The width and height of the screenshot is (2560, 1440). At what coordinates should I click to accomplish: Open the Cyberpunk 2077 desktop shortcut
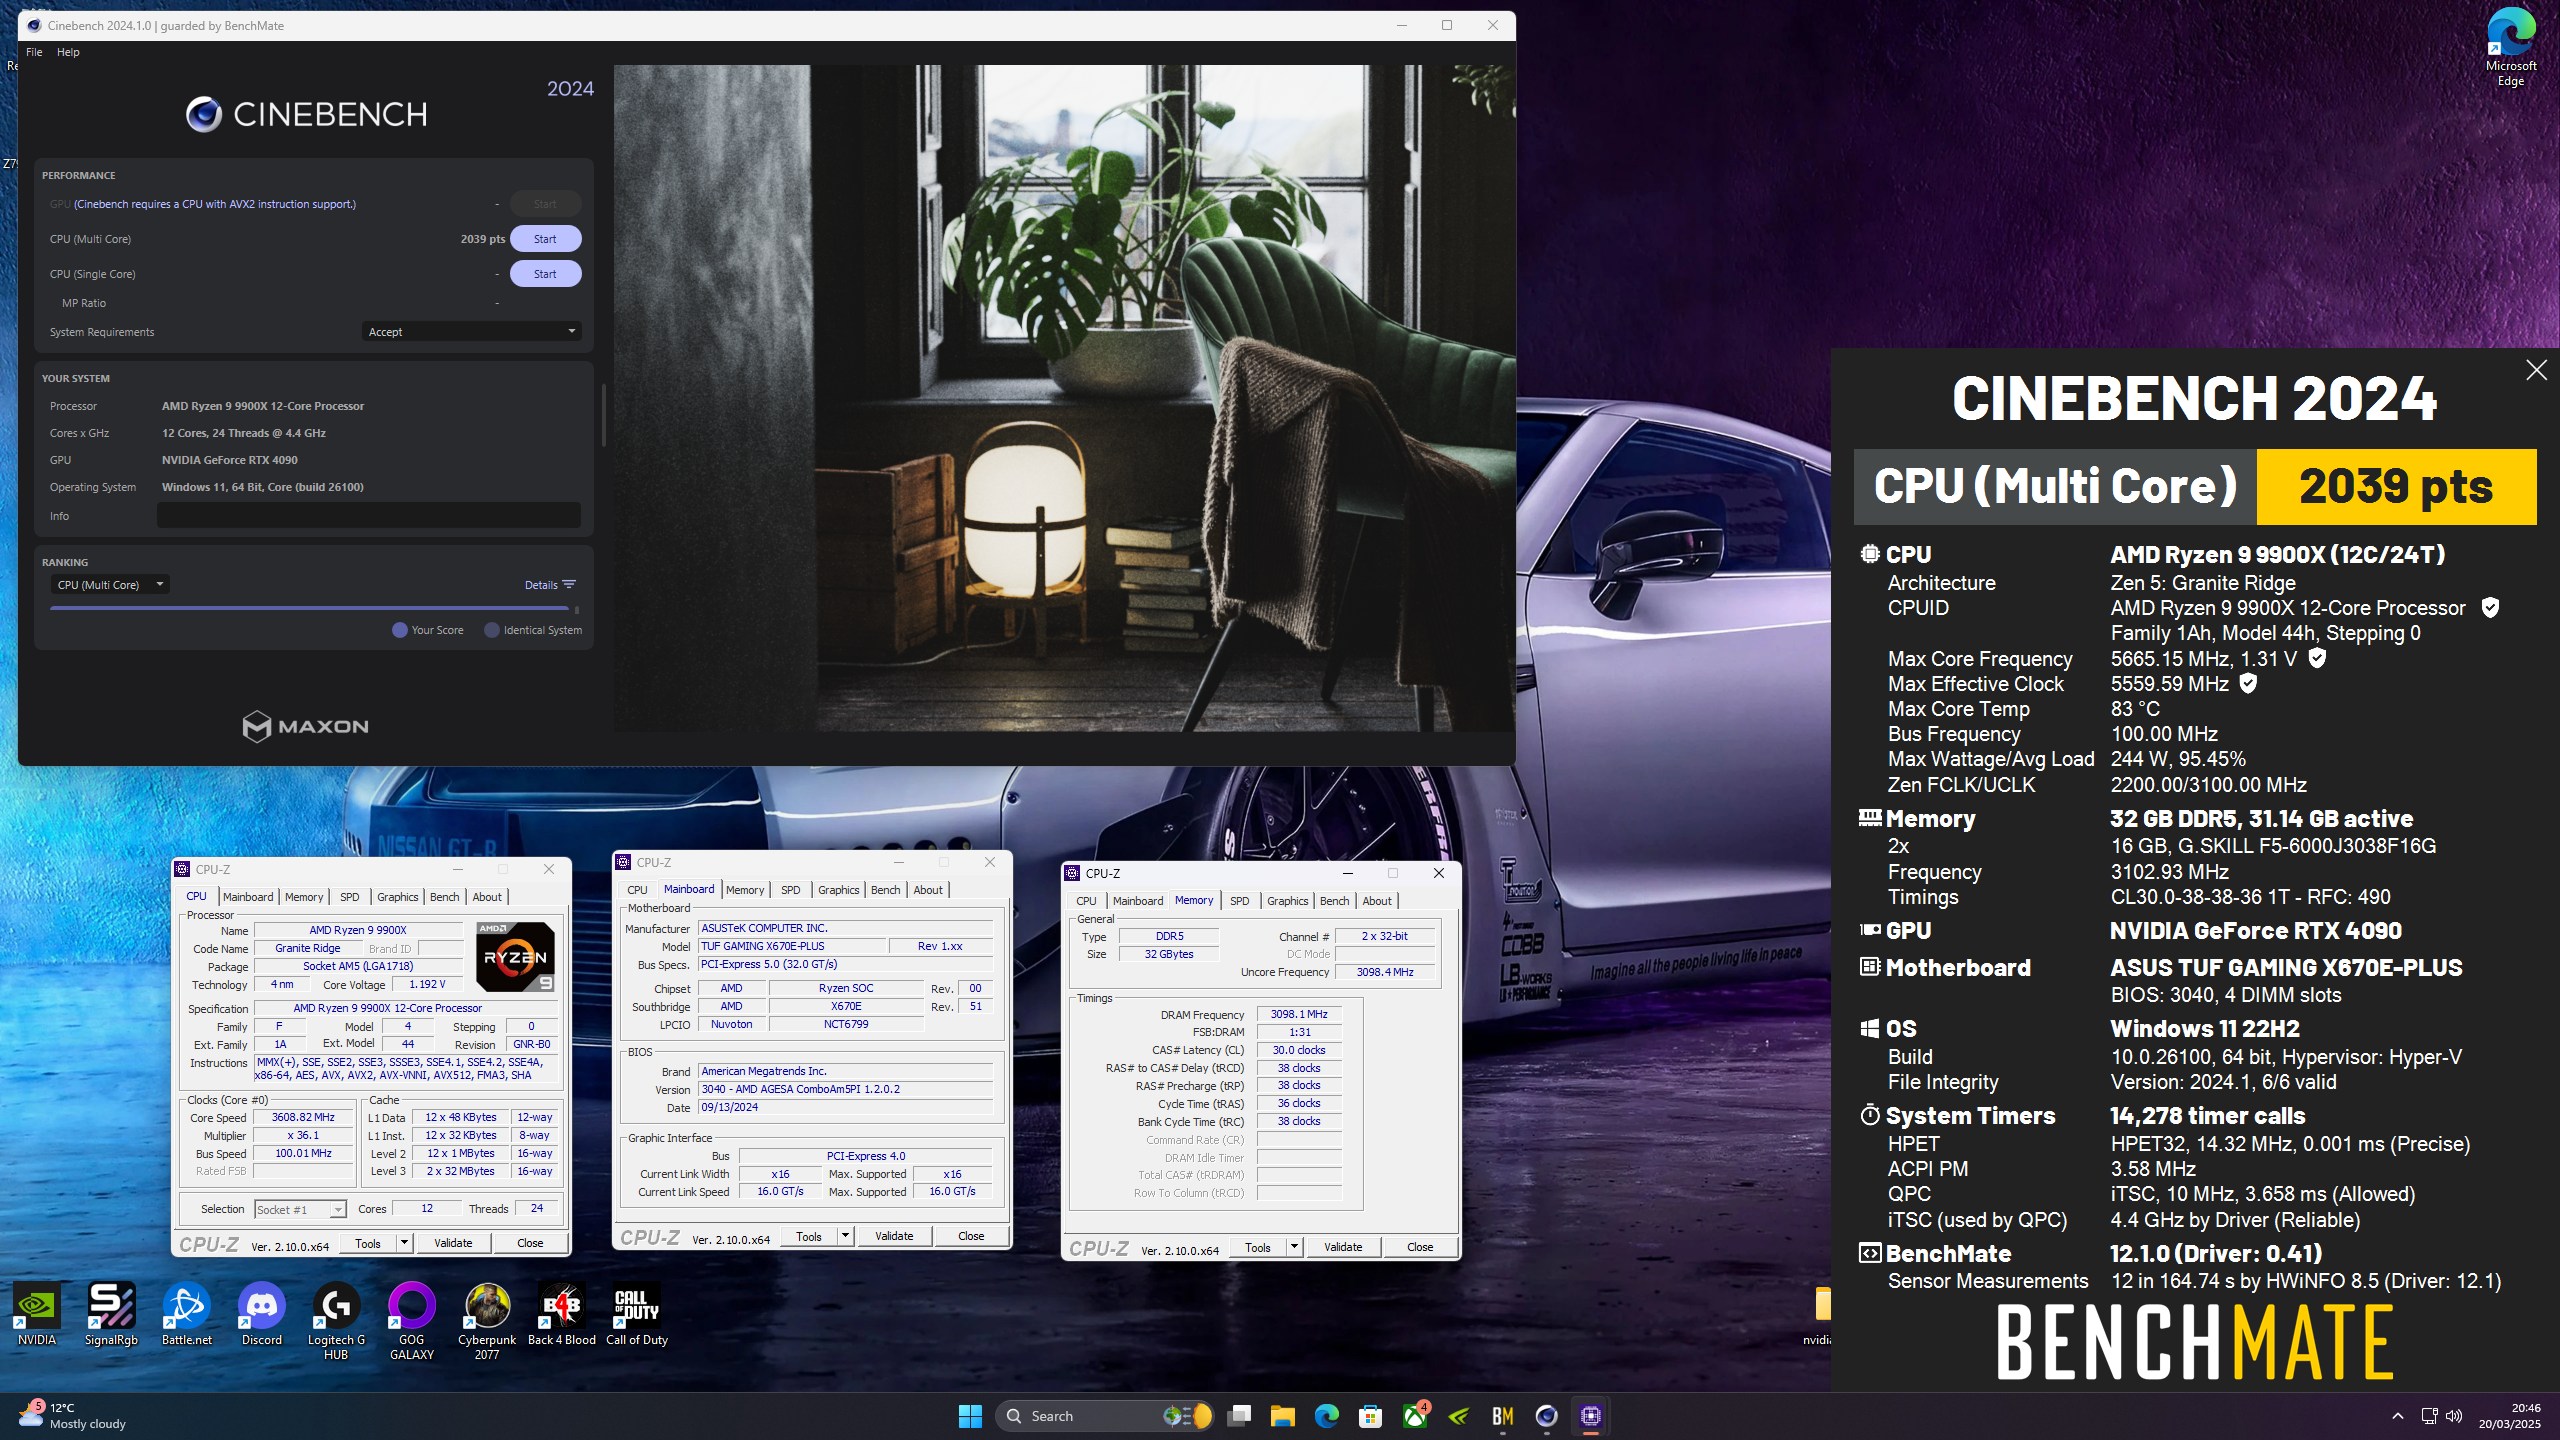487,1320
